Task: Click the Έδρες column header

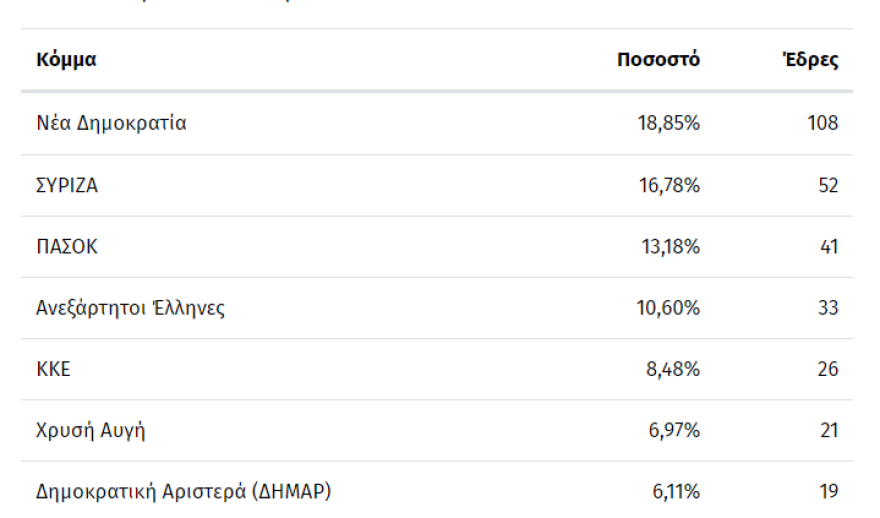Action: [x=810, y=59]
